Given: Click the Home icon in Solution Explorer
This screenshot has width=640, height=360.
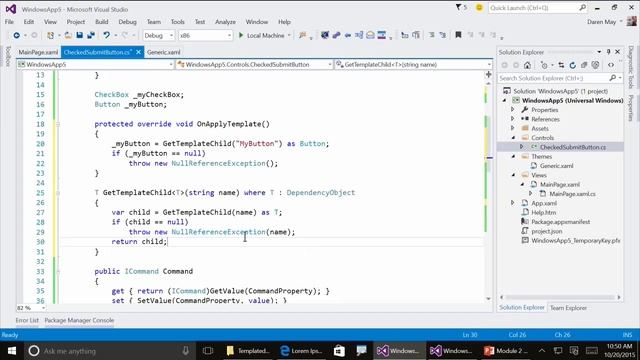Looking at the screenshot, I should coord(527,65).
